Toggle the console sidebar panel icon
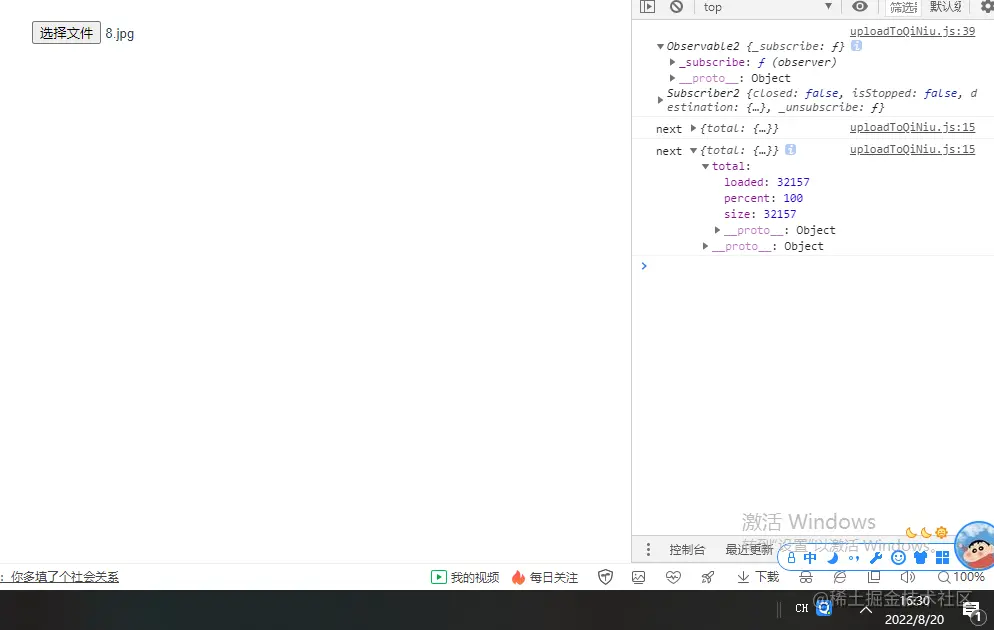Image resolution: width=994 pixels, height=630 pixels. [647, 7]
